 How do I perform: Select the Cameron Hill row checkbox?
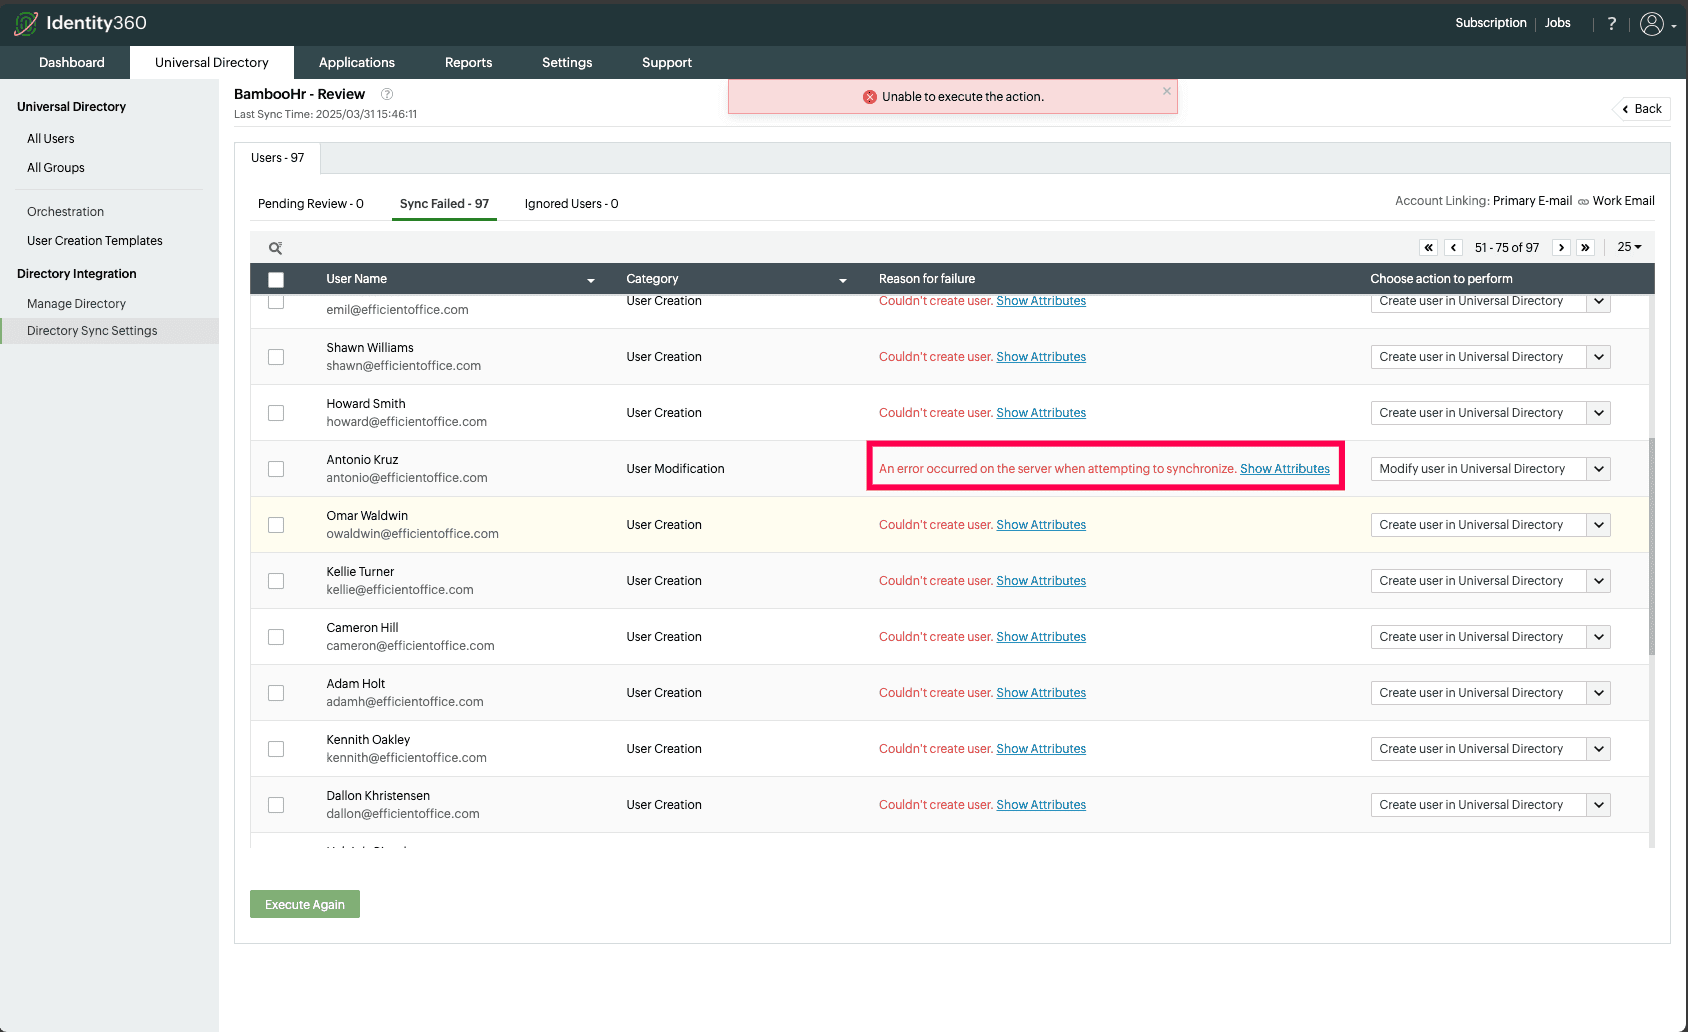point(276,637)
